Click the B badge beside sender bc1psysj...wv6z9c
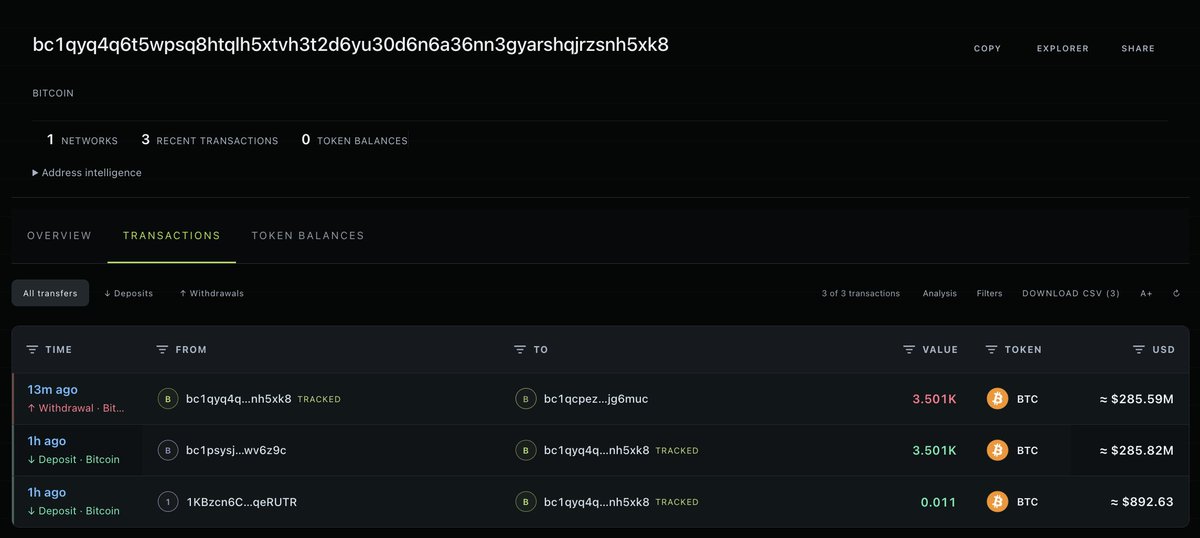This screenshot has width=1200, height=538. coord(168,450)
